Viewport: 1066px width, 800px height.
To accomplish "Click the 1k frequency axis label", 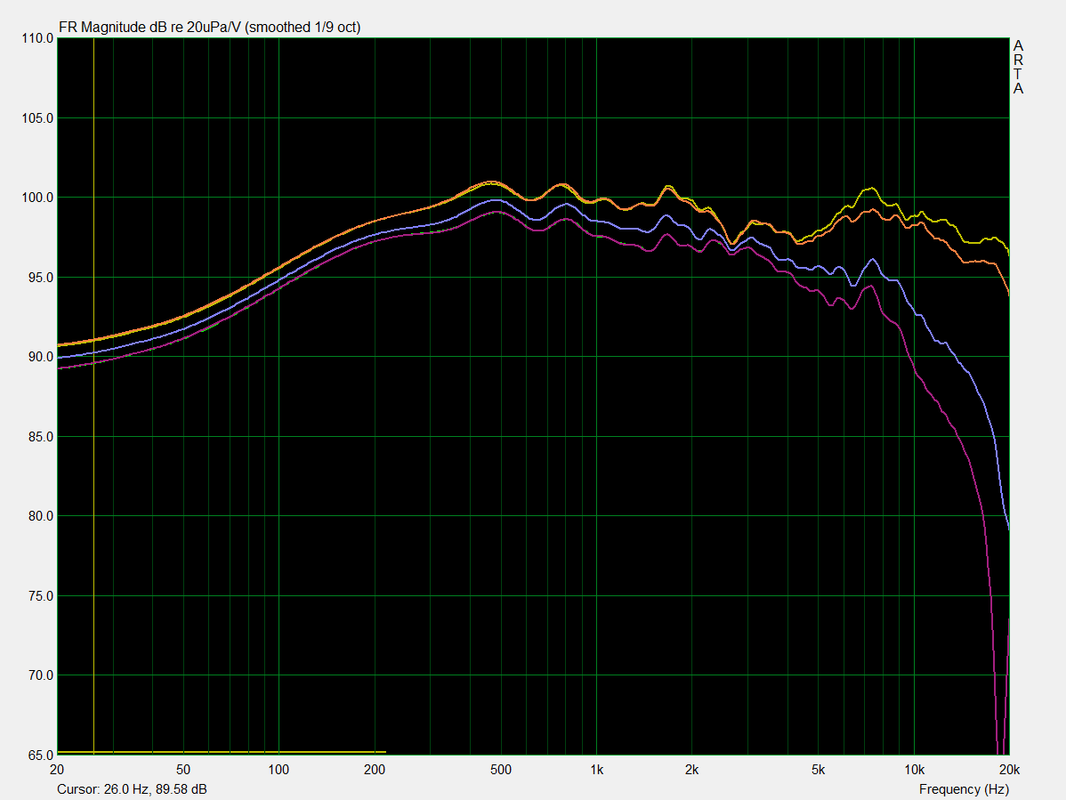I will tap(596, 770).
